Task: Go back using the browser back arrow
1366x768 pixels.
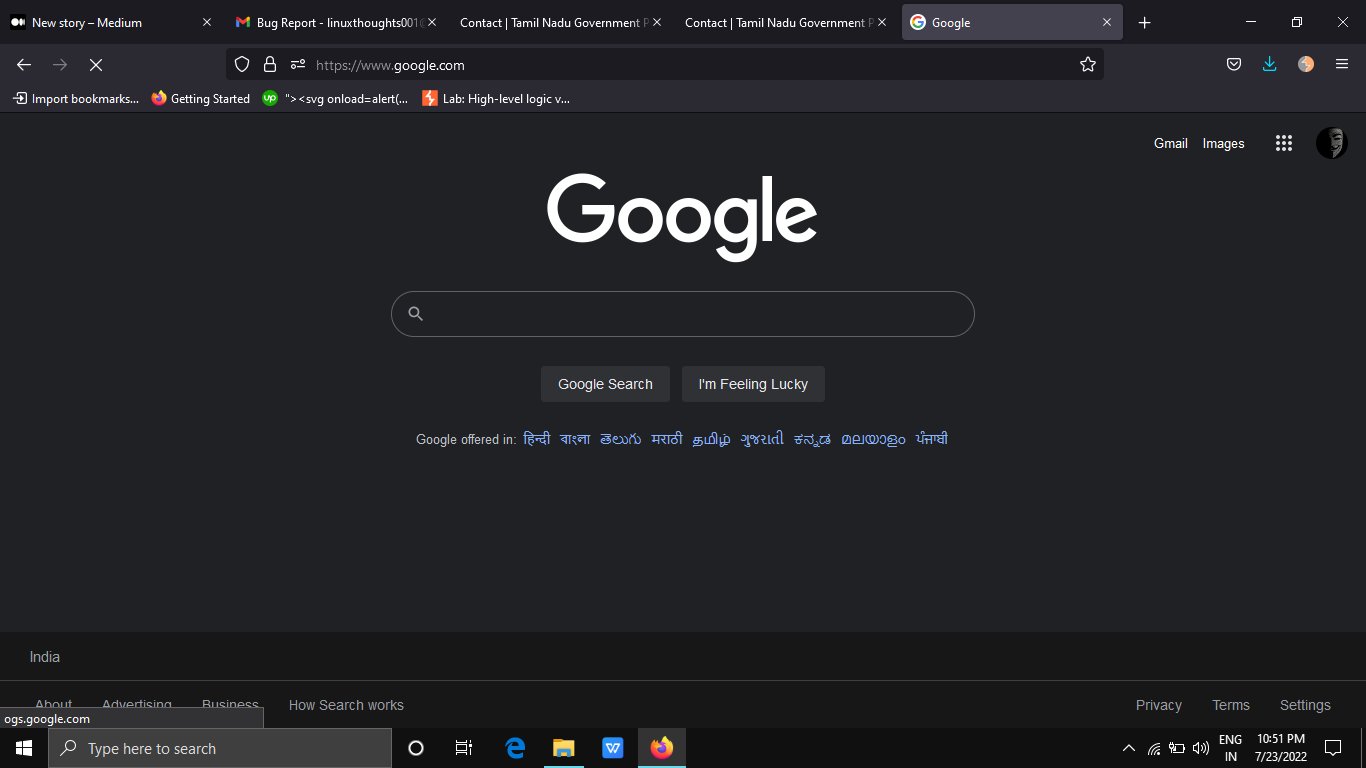Action: (24, 64)
